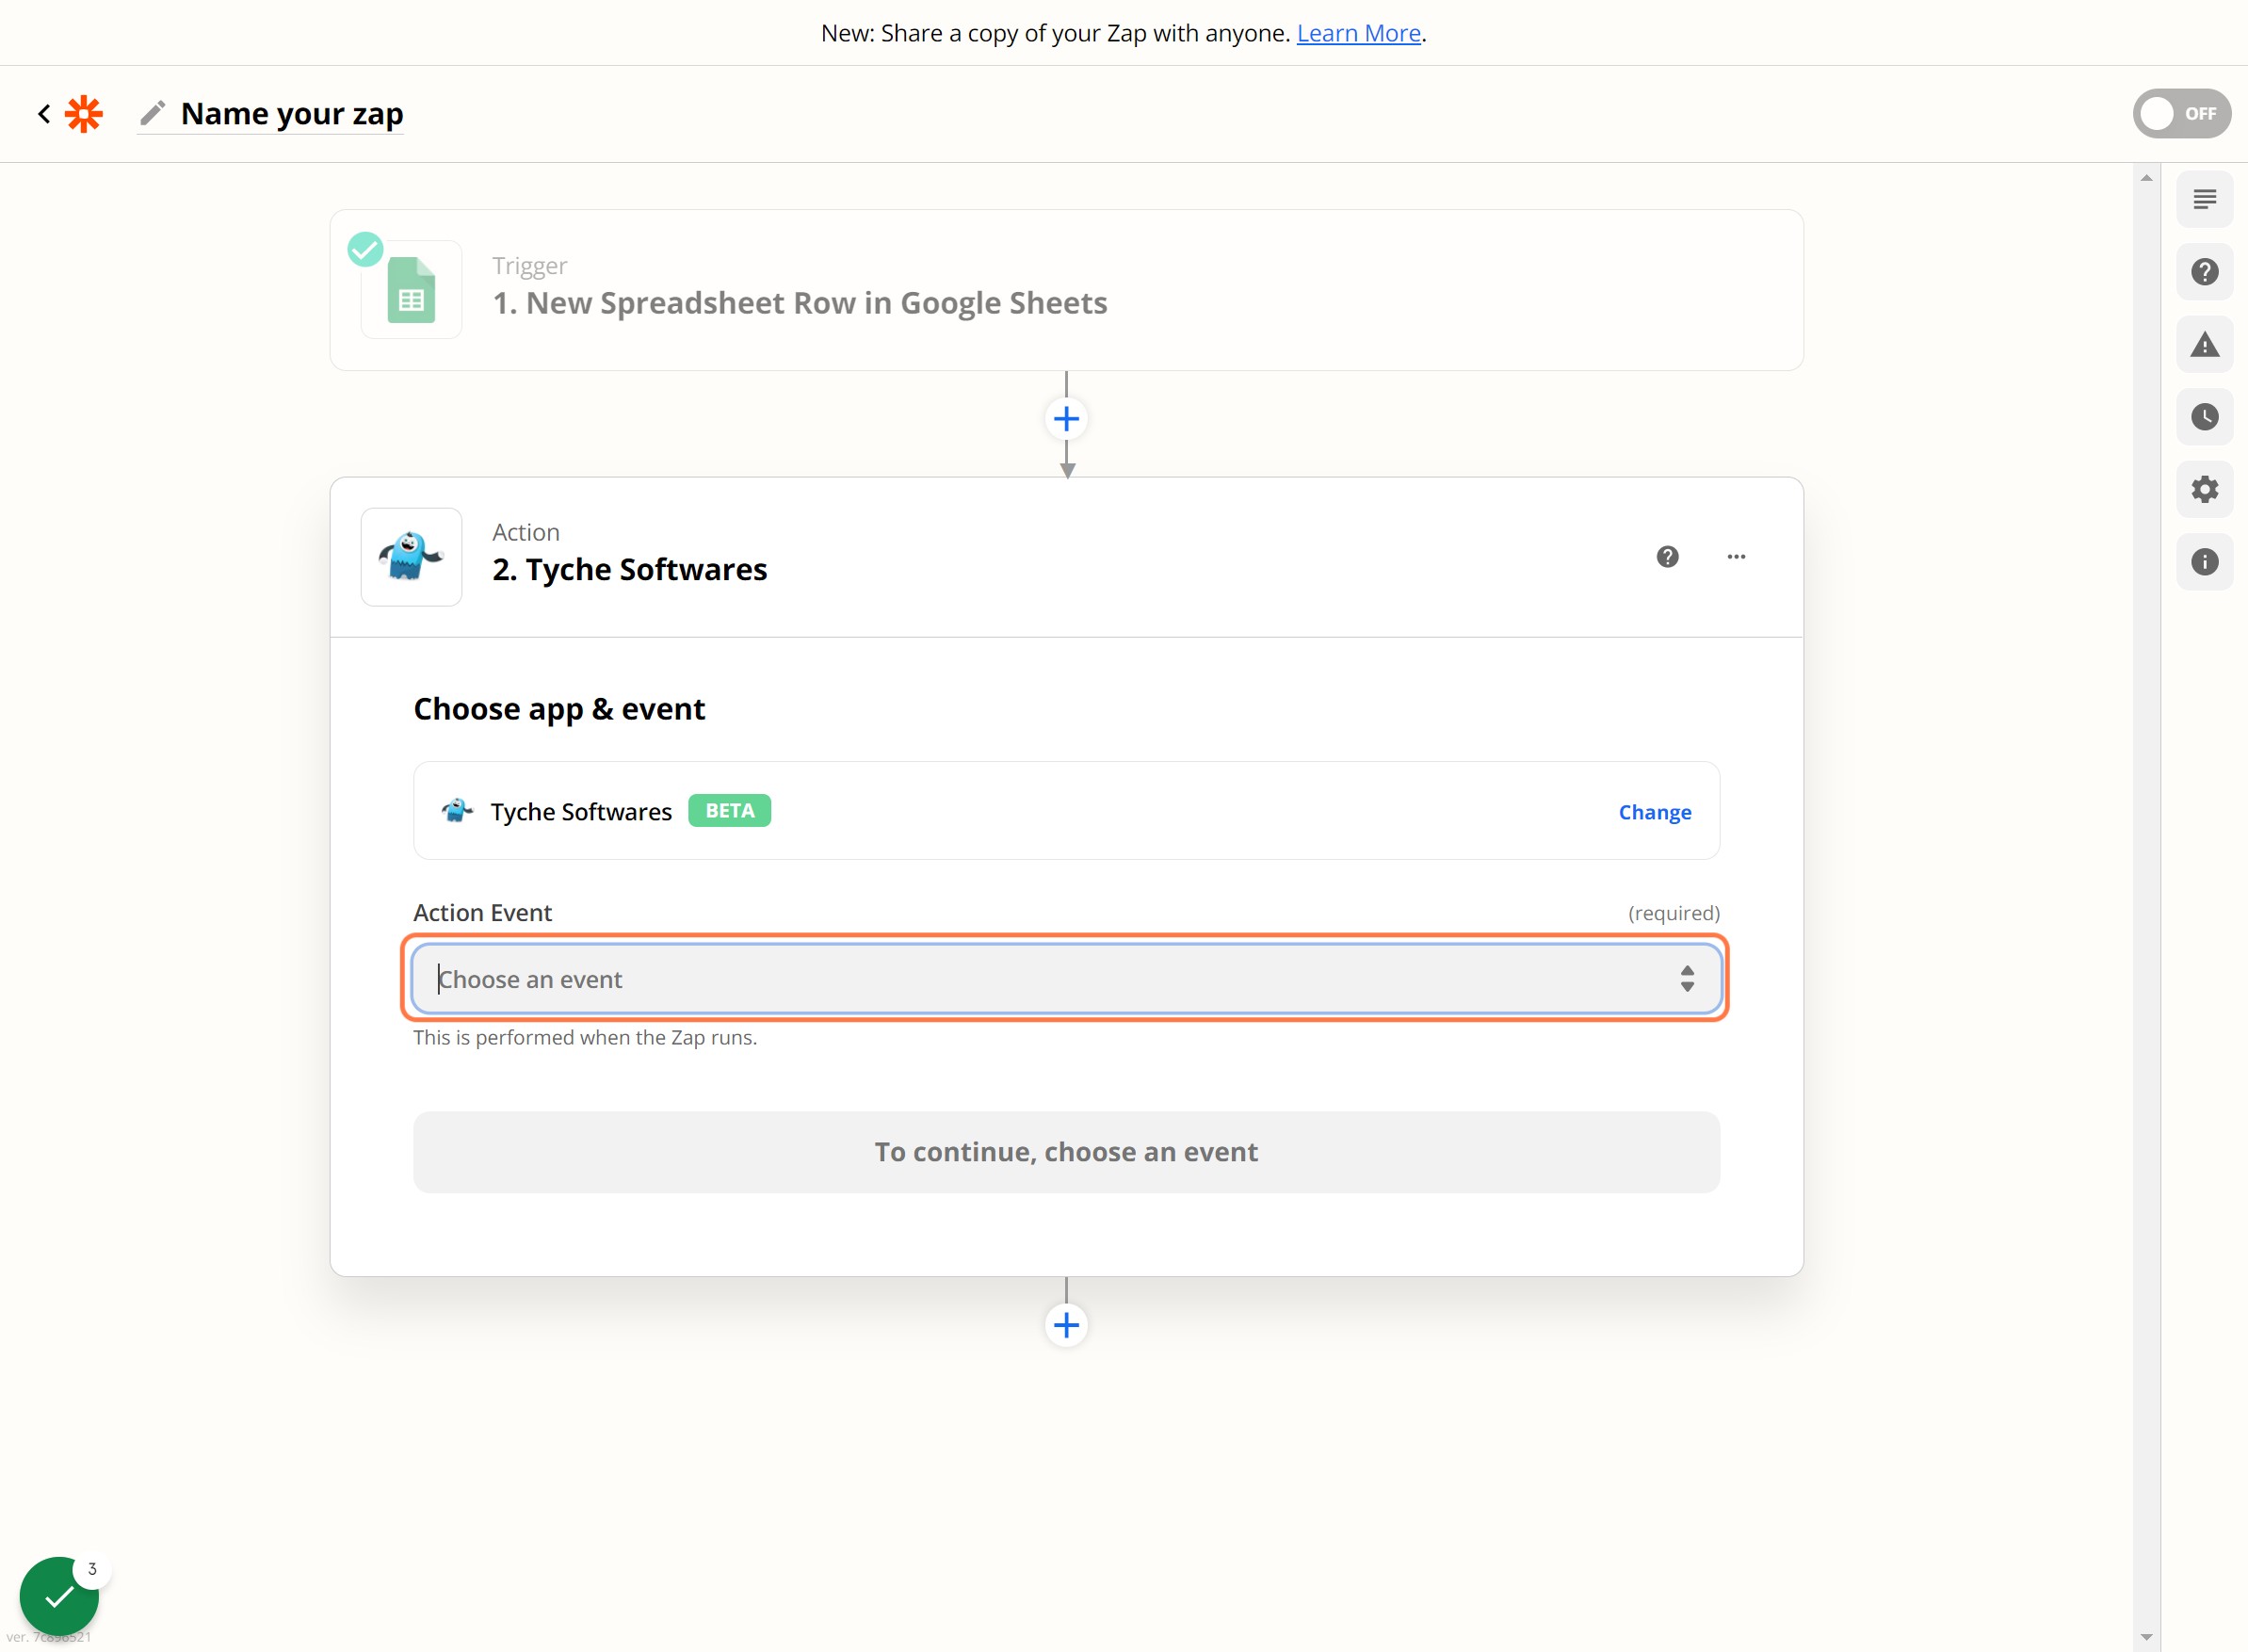This screenshot has height=1652, width=2248.
Task: Add a new step below the action
Action: (1066, 1325)
